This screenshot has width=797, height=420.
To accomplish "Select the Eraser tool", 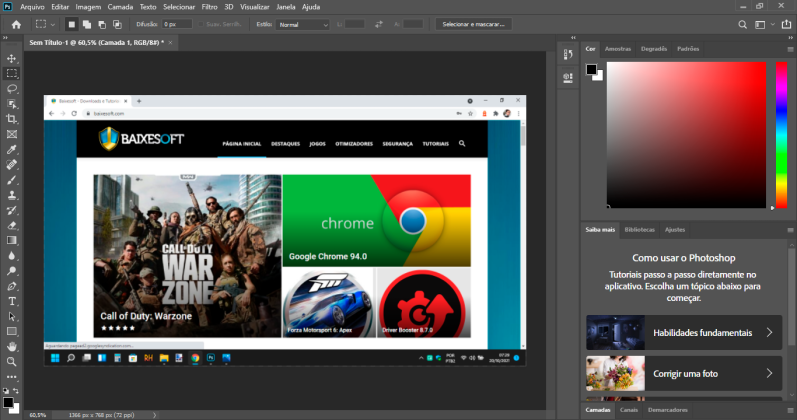I will (12, 225).
